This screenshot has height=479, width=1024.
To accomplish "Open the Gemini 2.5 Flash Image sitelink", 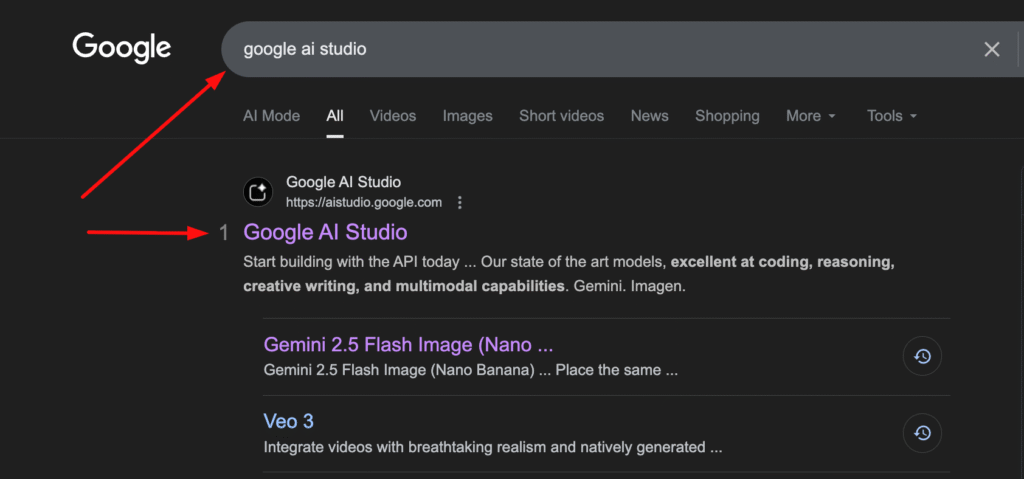I will (408, 345).
